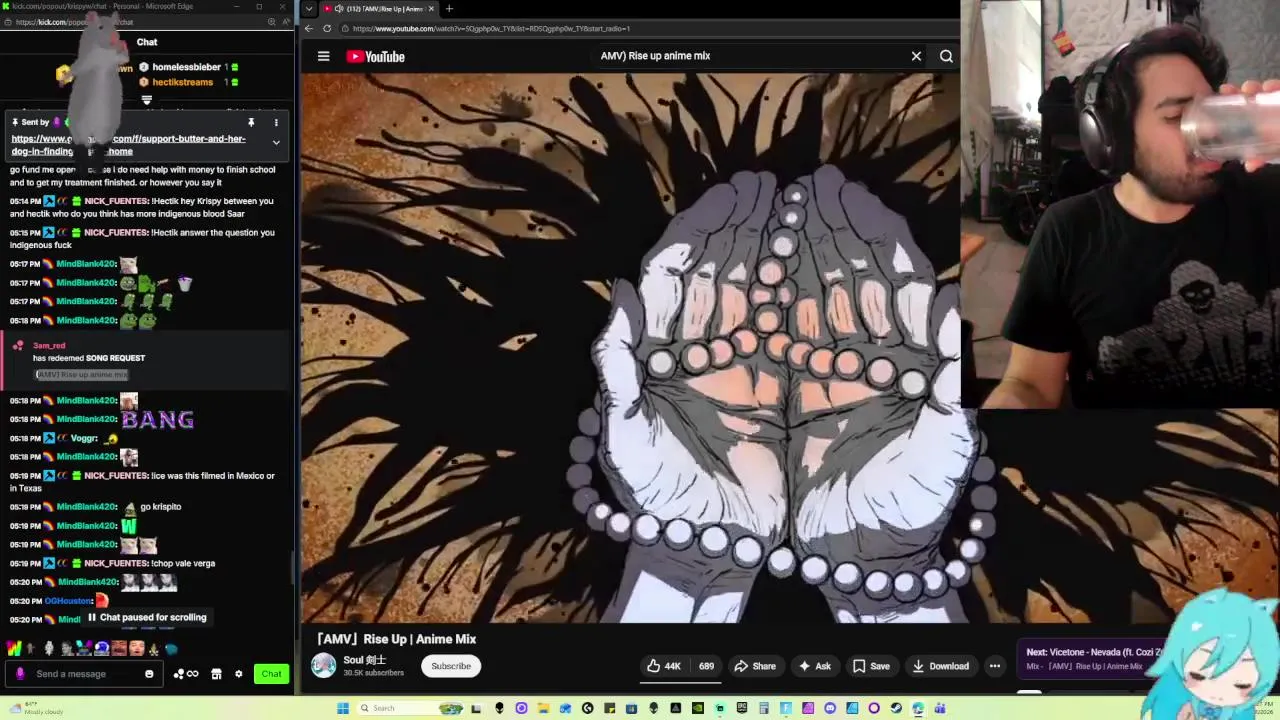Open File Explorer from the taskbar
Viewport: 1280px width, 720px height.
click(543, 708)
